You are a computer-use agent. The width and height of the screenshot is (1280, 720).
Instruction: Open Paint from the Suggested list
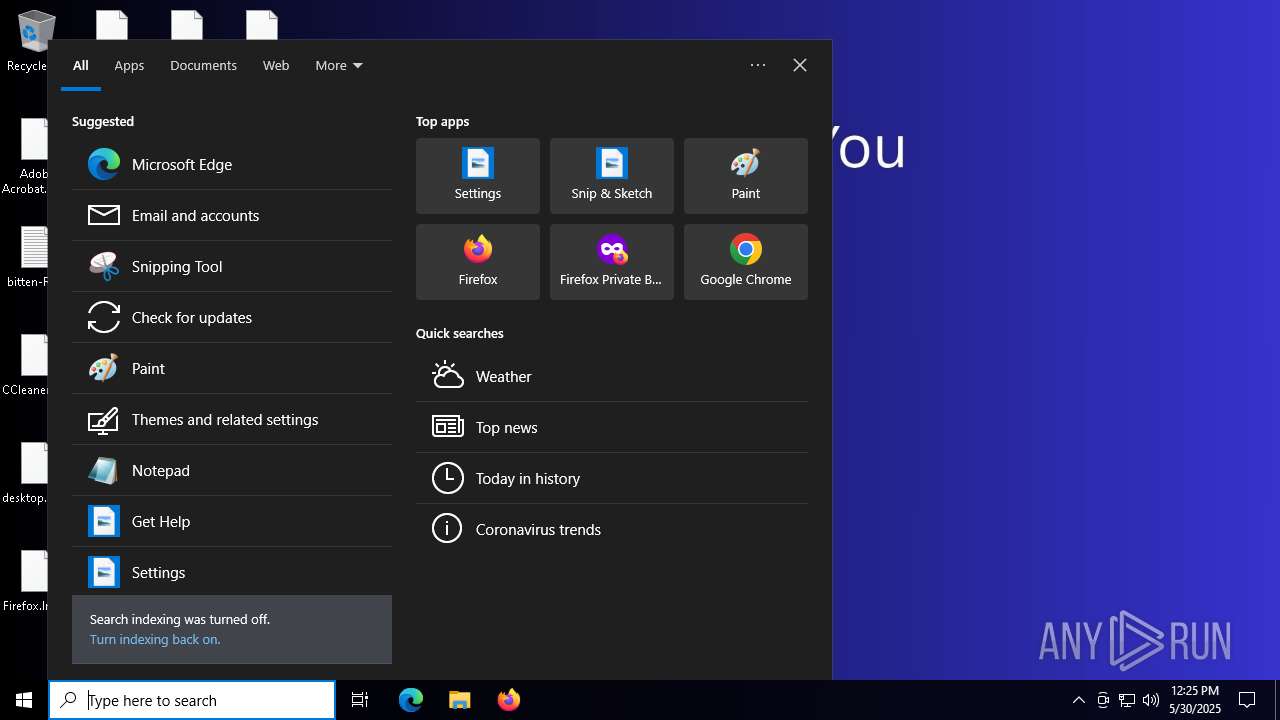[x=232, y=368]
